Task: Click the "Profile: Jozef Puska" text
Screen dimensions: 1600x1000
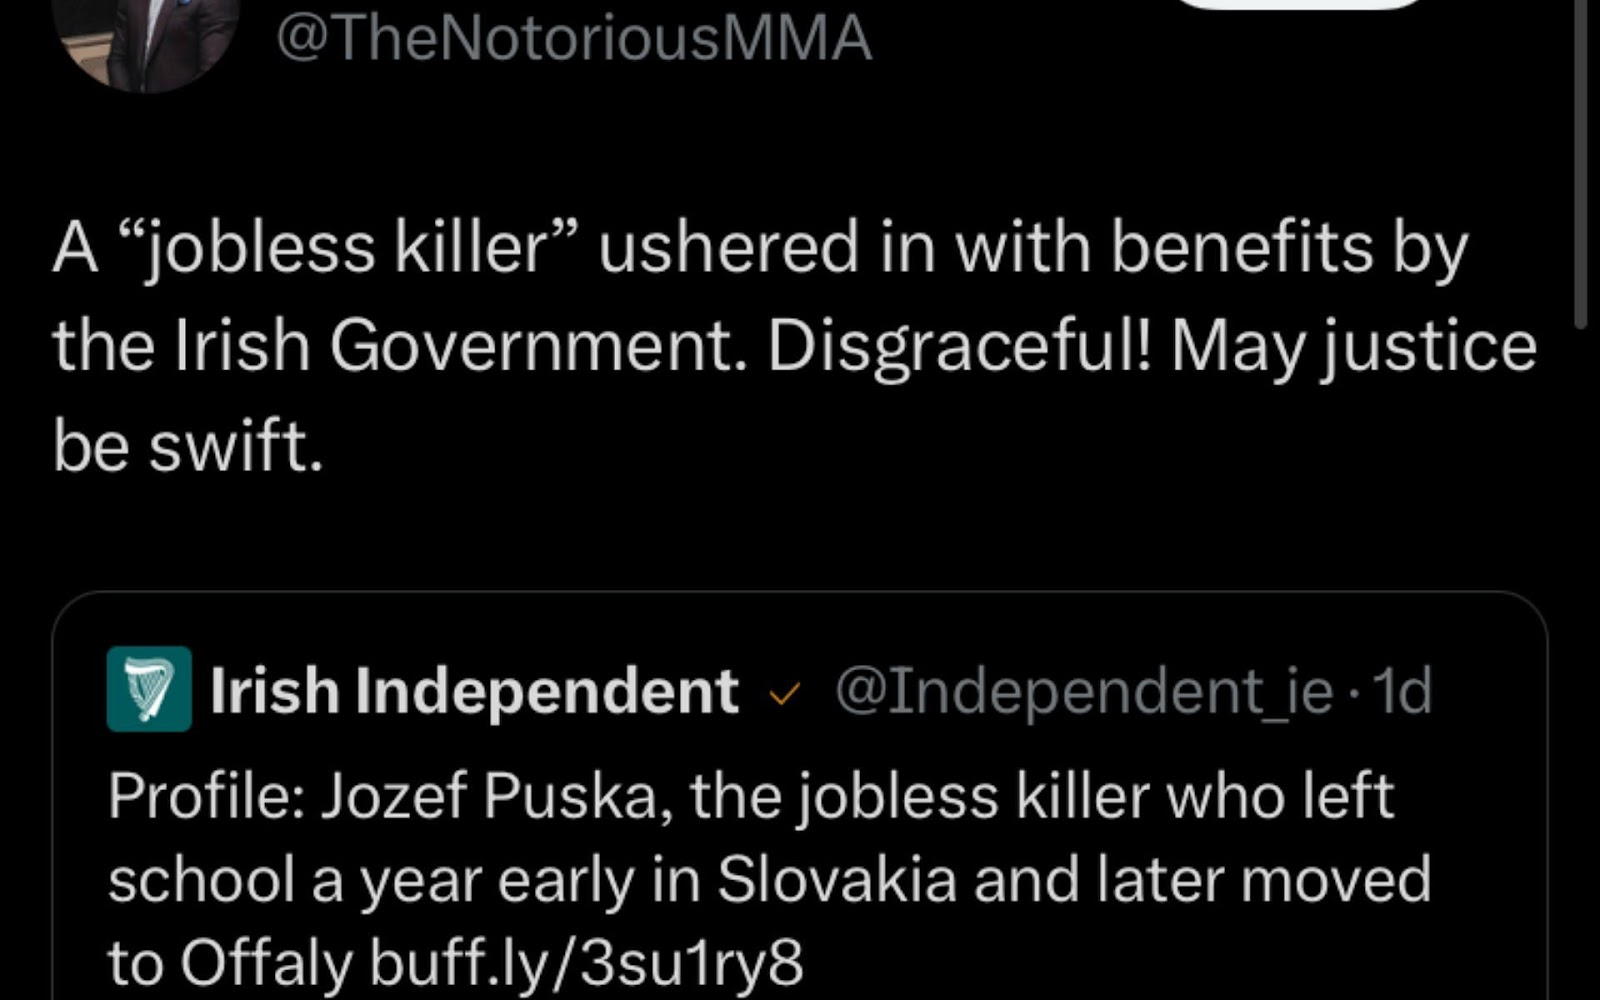Action: coord(388,796)
